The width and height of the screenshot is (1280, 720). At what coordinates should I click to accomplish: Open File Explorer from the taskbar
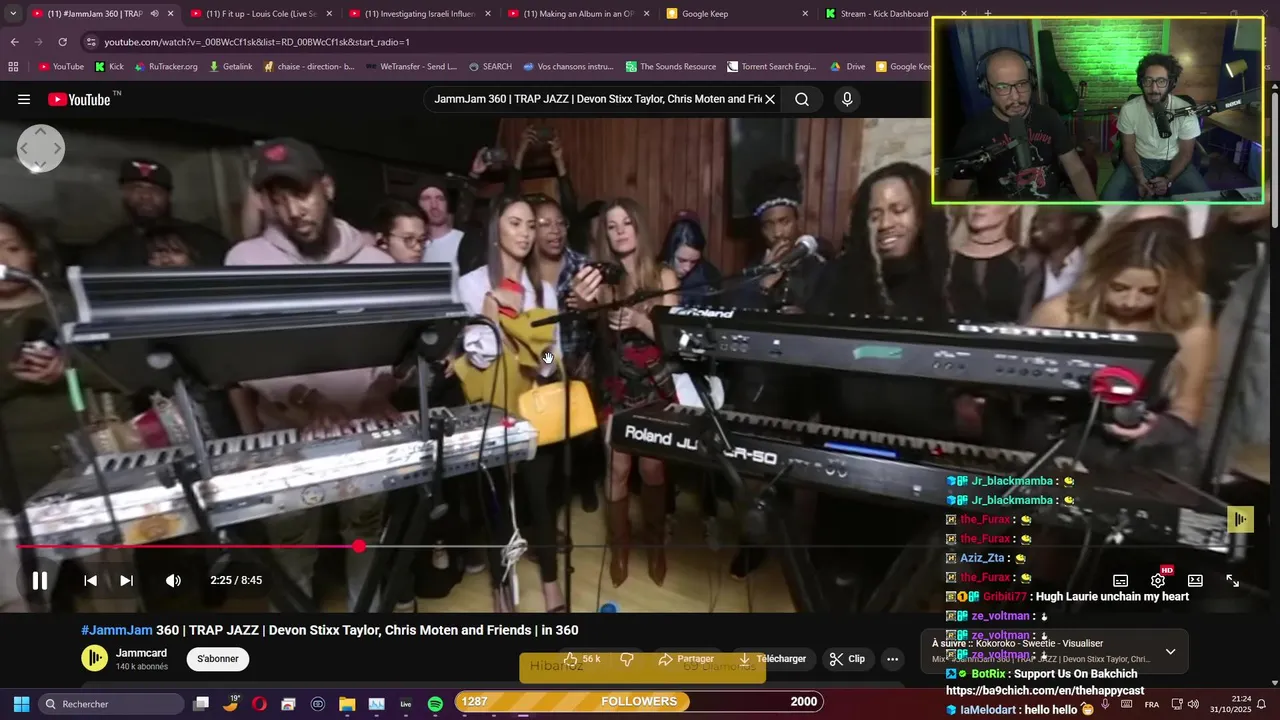[x=347, y=704]
